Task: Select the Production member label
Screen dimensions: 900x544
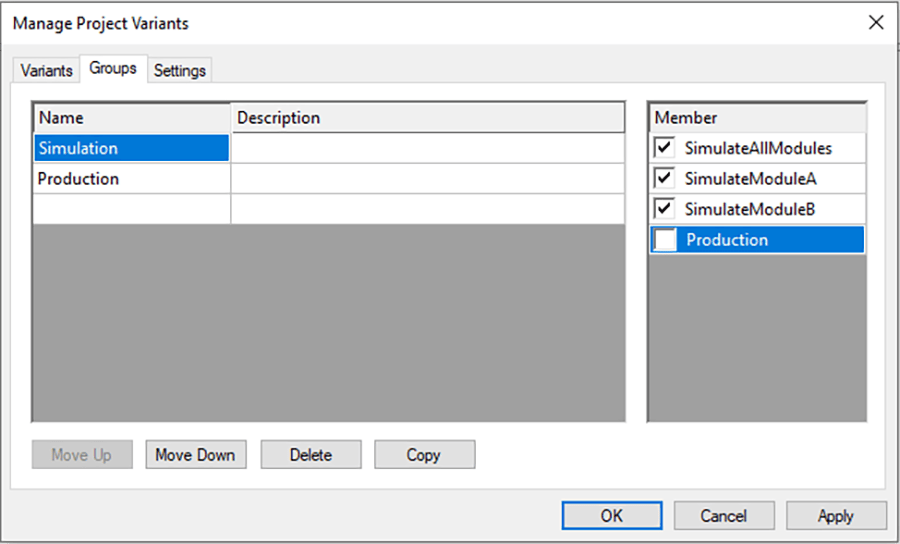Action: pos(727,240)
